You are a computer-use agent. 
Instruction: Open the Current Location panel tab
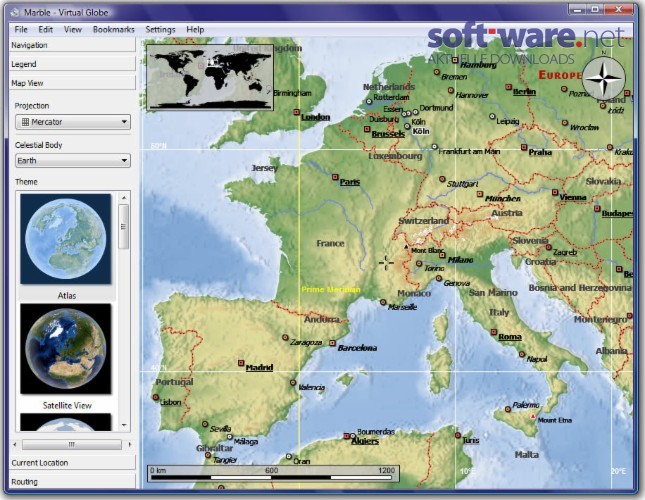72,463
